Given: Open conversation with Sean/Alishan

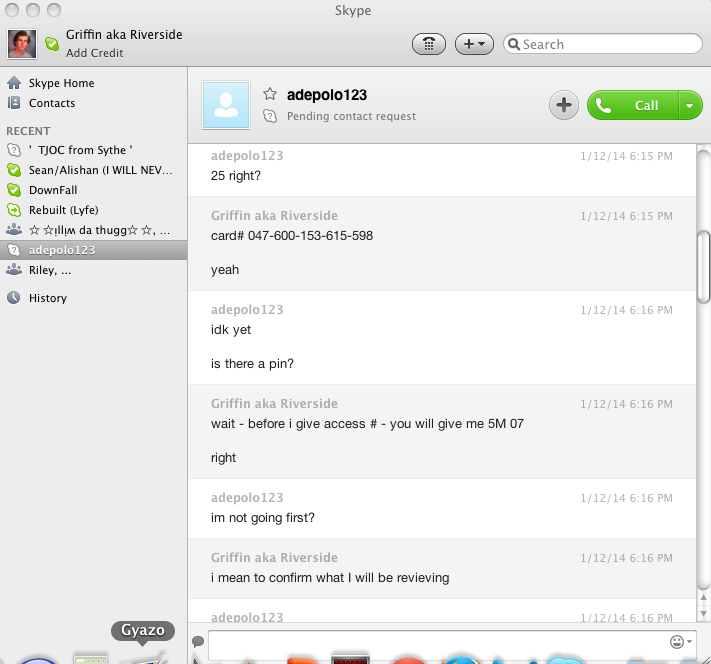Looking at the screenshot, I should tap(93, 170).
